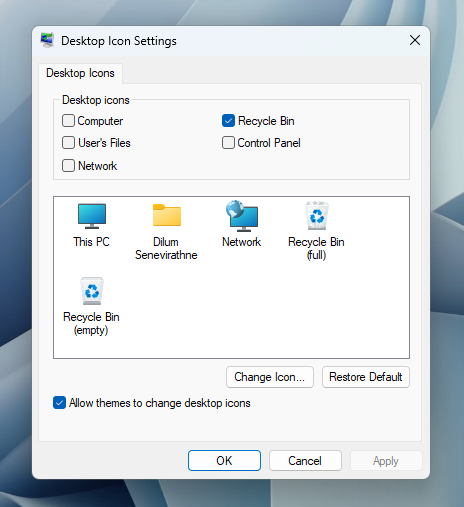This screenshot has width=464, height=507.
Task: Tick the User's Files checkbox
Action: coord(68,143)
